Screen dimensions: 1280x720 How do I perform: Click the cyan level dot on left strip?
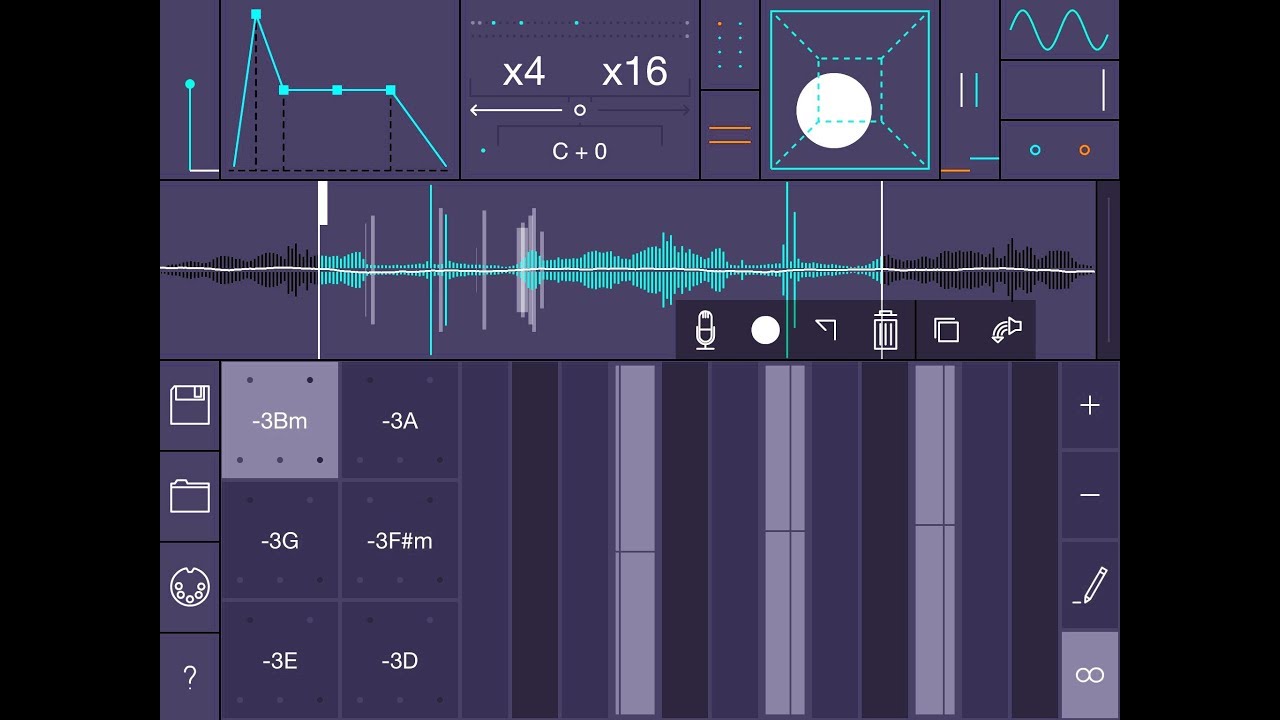190,84
